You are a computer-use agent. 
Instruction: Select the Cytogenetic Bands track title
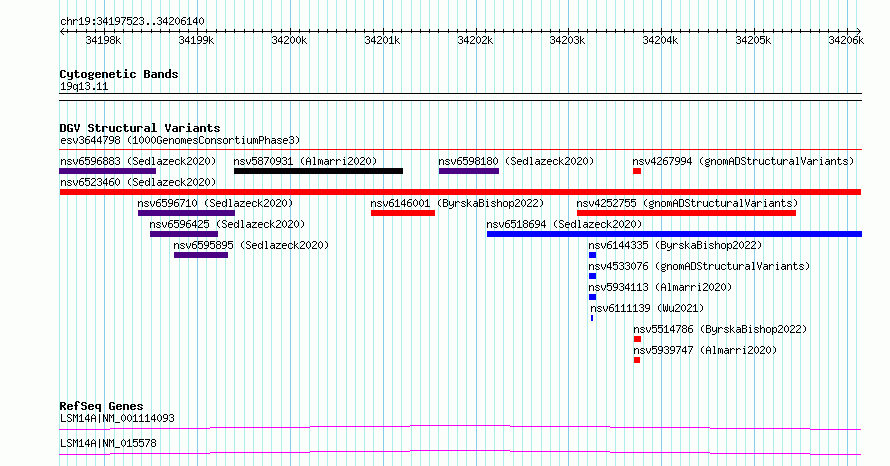point(119,74)
